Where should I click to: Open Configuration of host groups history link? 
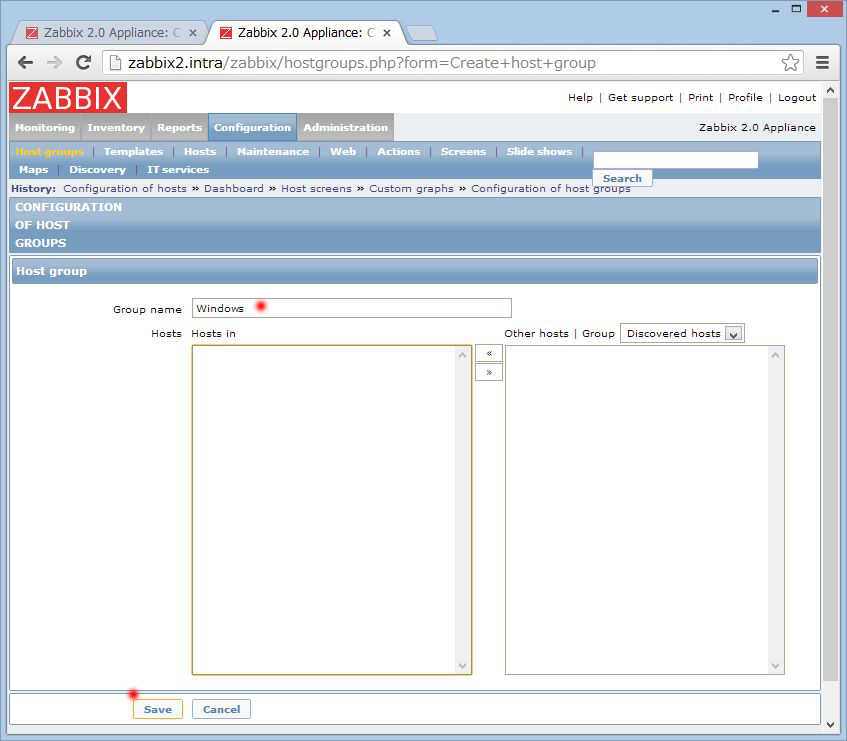pos(551,188)
